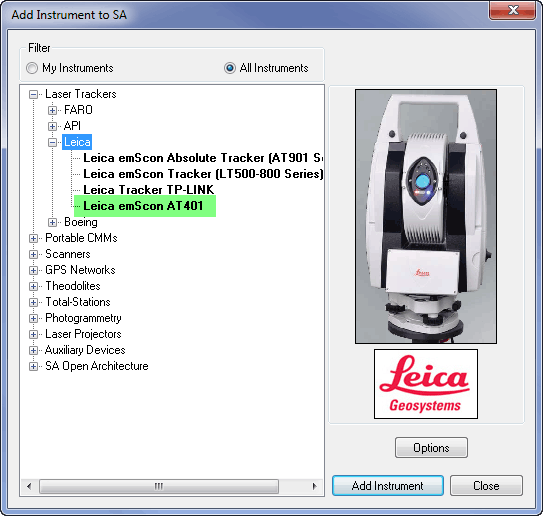Click the Add Instrument button
543x516 pixels.
[x=388, y=486]
